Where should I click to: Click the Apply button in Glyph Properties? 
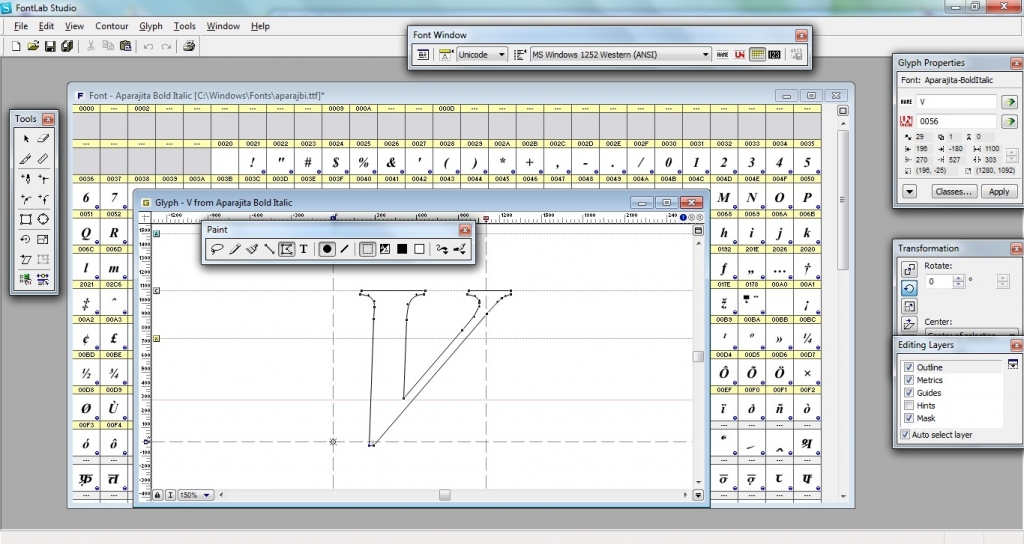[x=998, y=191]
